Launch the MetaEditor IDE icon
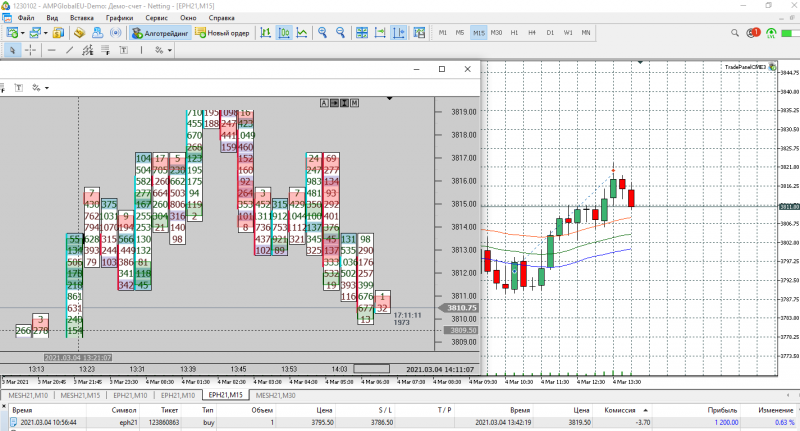This screenshot has width=800, height=431. click(x=79, y=33)
